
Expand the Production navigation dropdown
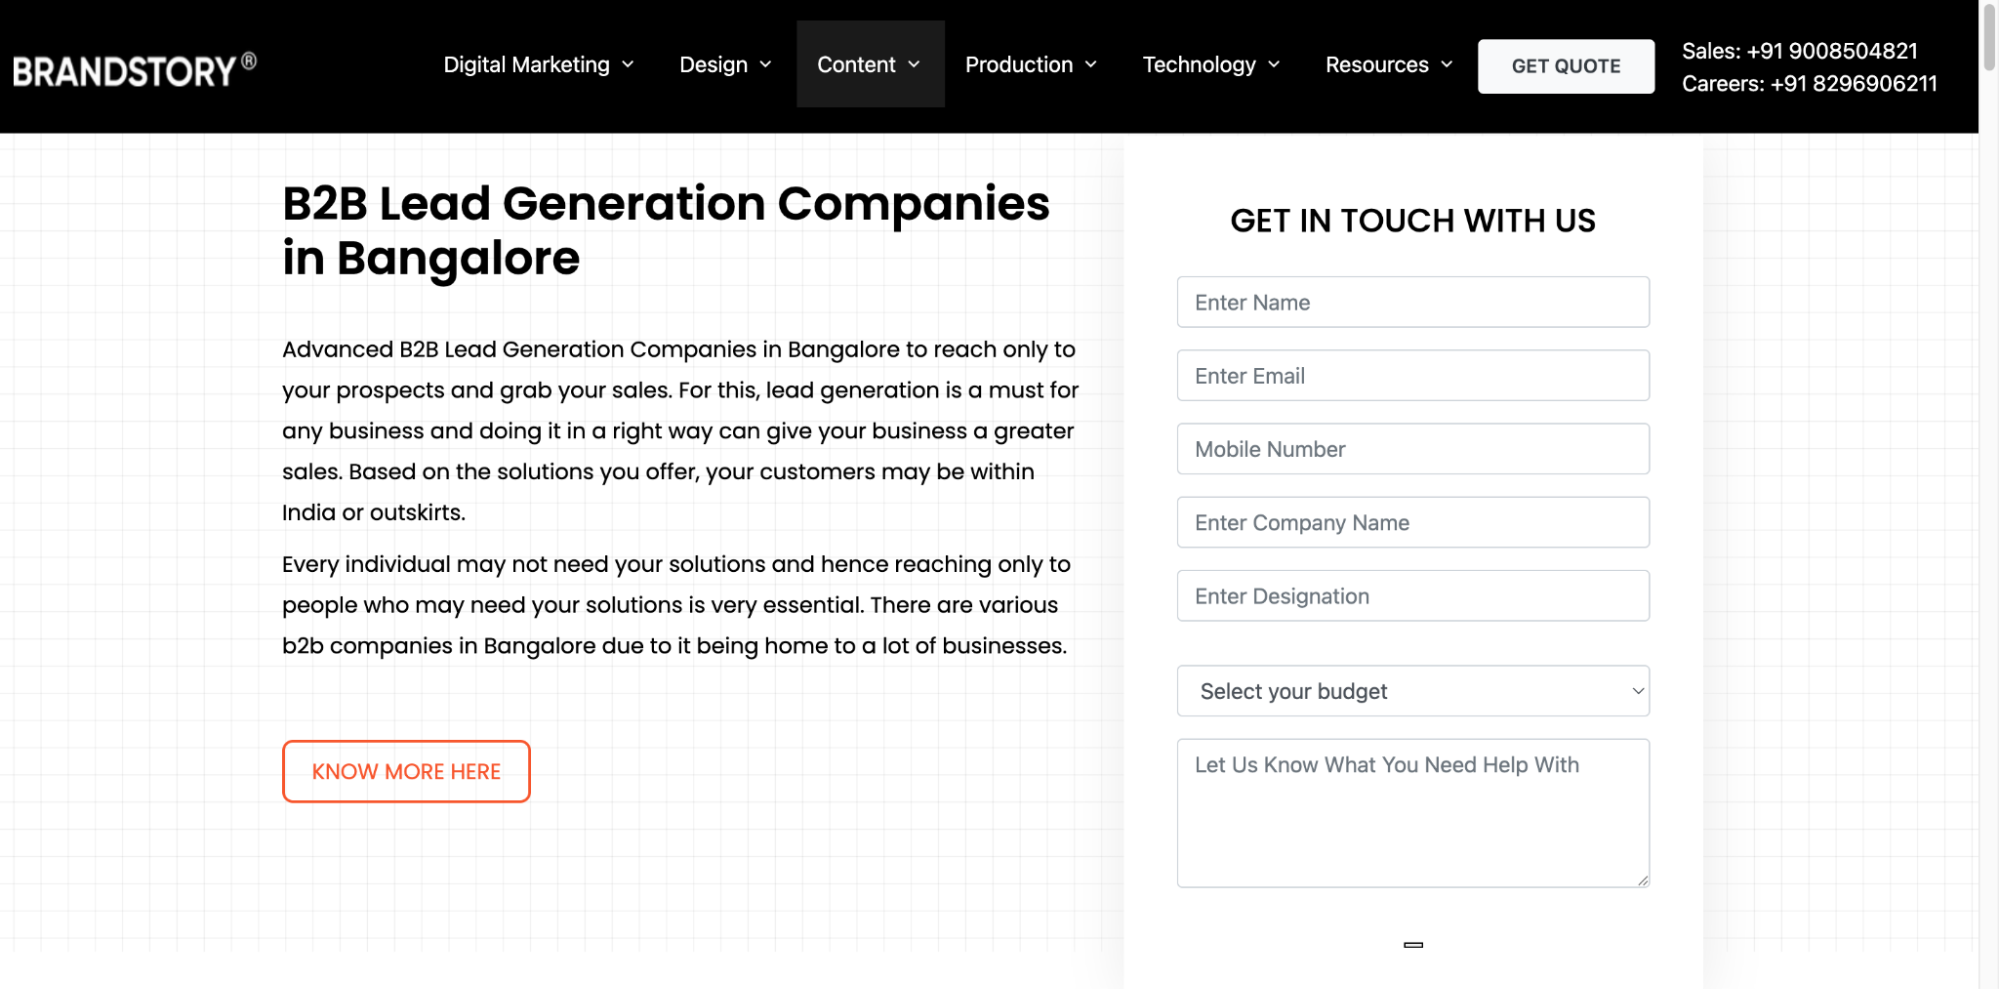pyautogui.click(x=1089, y=64)
